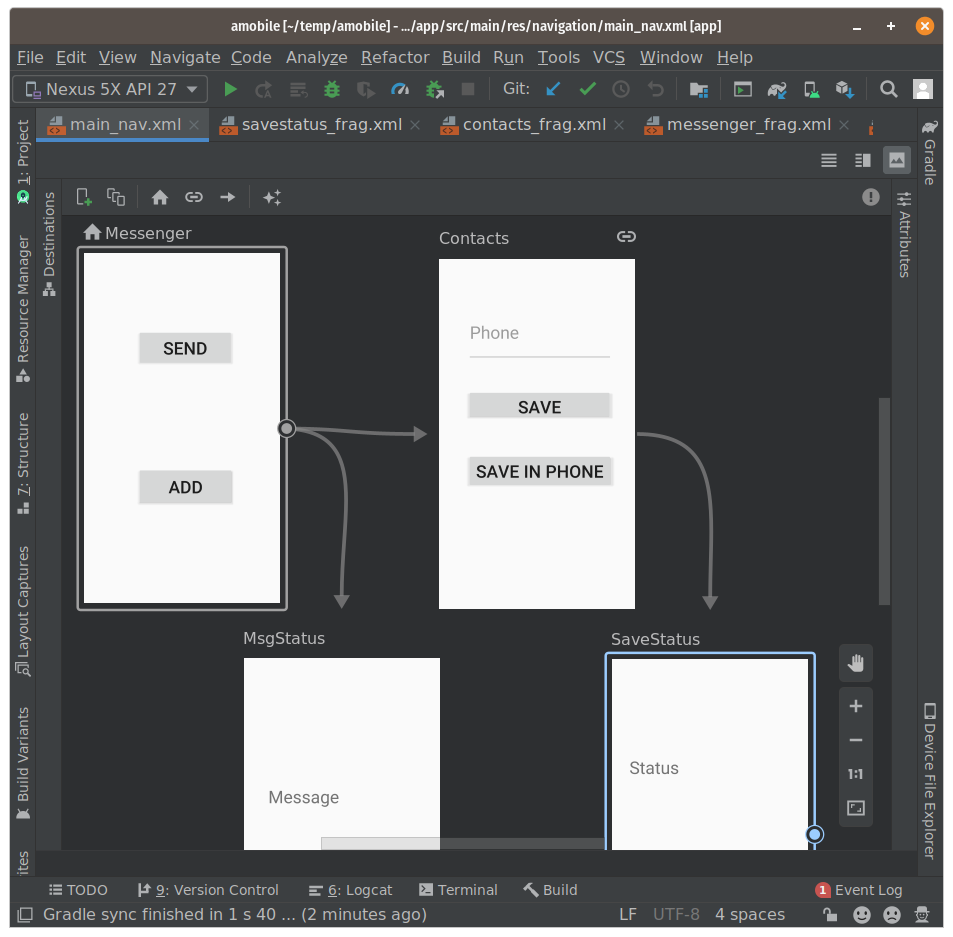Expand the Destinations side panel

click(49, 244)
